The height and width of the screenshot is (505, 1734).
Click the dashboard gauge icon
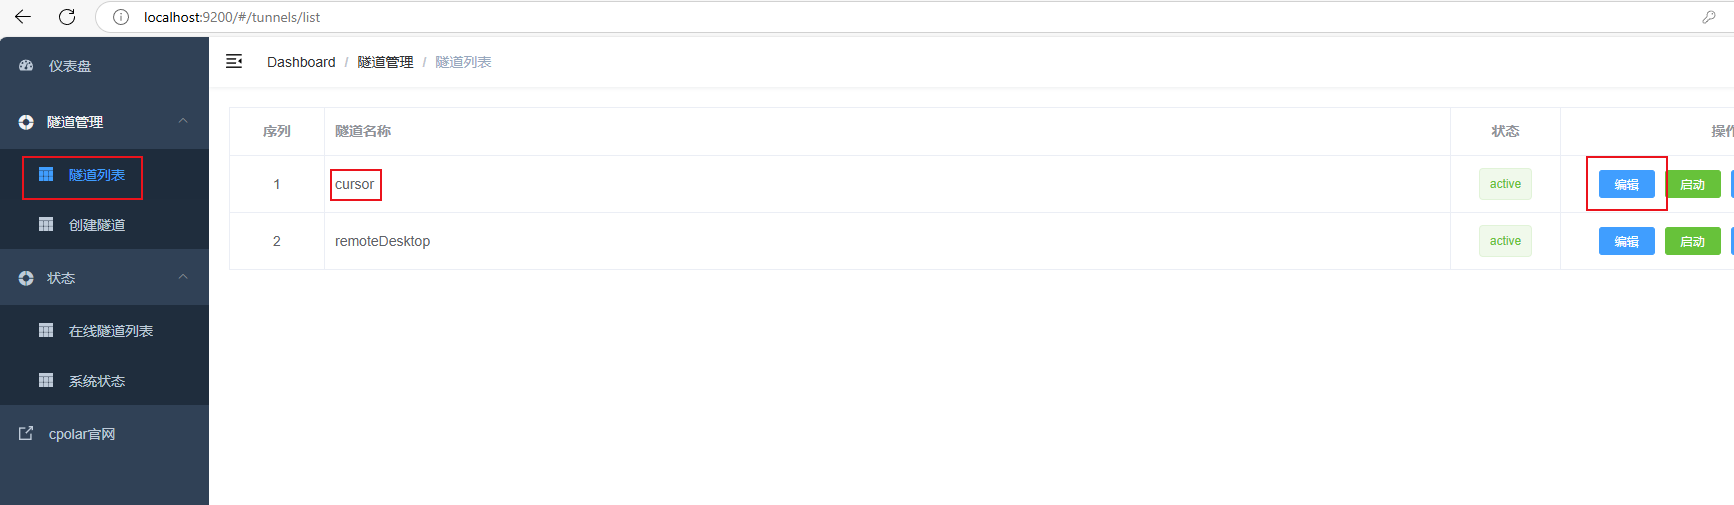pyautogui.click(x=26, y=65)
